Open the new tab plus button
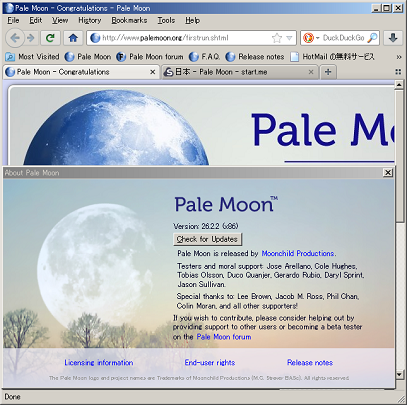407x405 pixels. point(328,72)
